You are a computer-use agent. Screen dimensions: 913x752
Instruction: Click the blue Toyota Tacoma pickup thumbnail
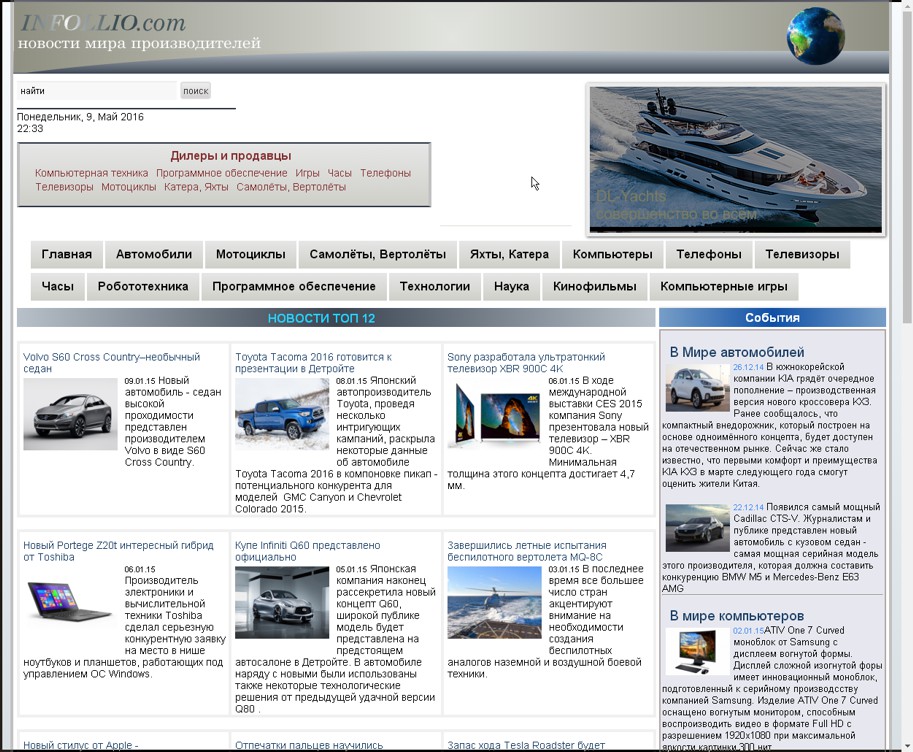click(x=282, y=414)
